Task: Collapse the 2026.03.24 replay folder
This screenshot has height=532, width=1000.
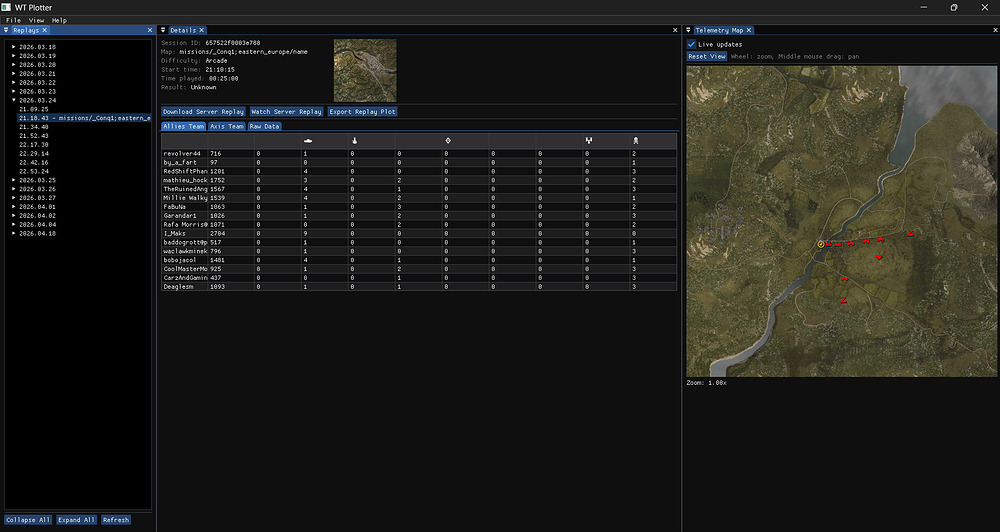Action: pyautogui.click(x=14, y=100)
